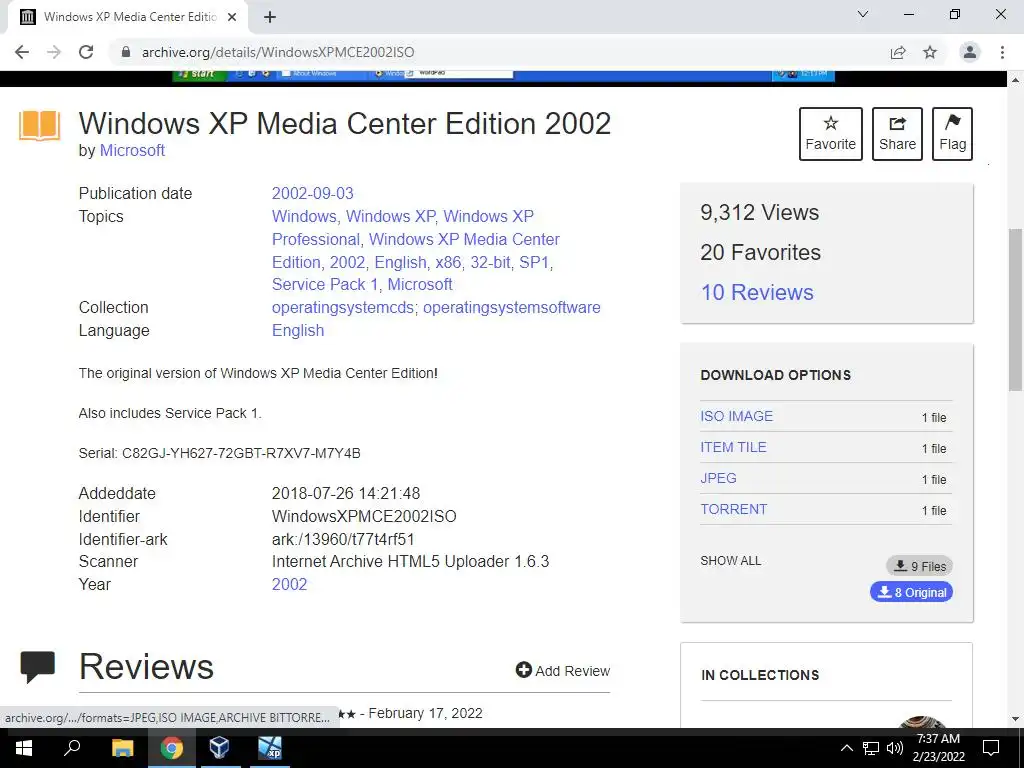Image resolution: width=1024 pixels, height=768 pixels.
Task: Click the 9,312 Views text
Action: tap(760, 212)
